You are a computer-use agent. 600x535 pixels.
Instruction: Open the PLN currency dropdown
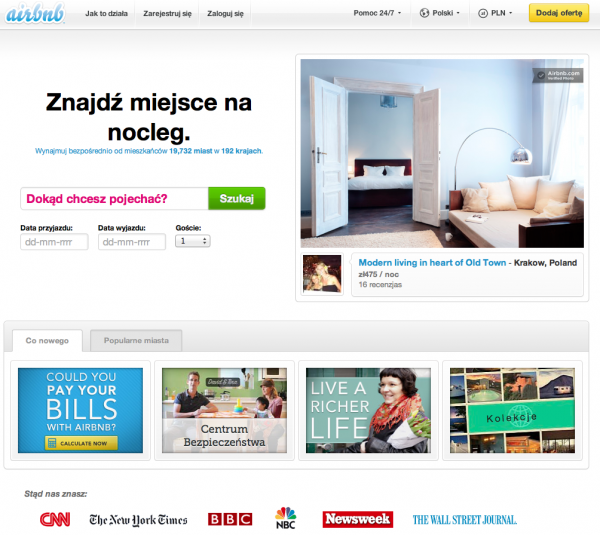pos(495,13)
